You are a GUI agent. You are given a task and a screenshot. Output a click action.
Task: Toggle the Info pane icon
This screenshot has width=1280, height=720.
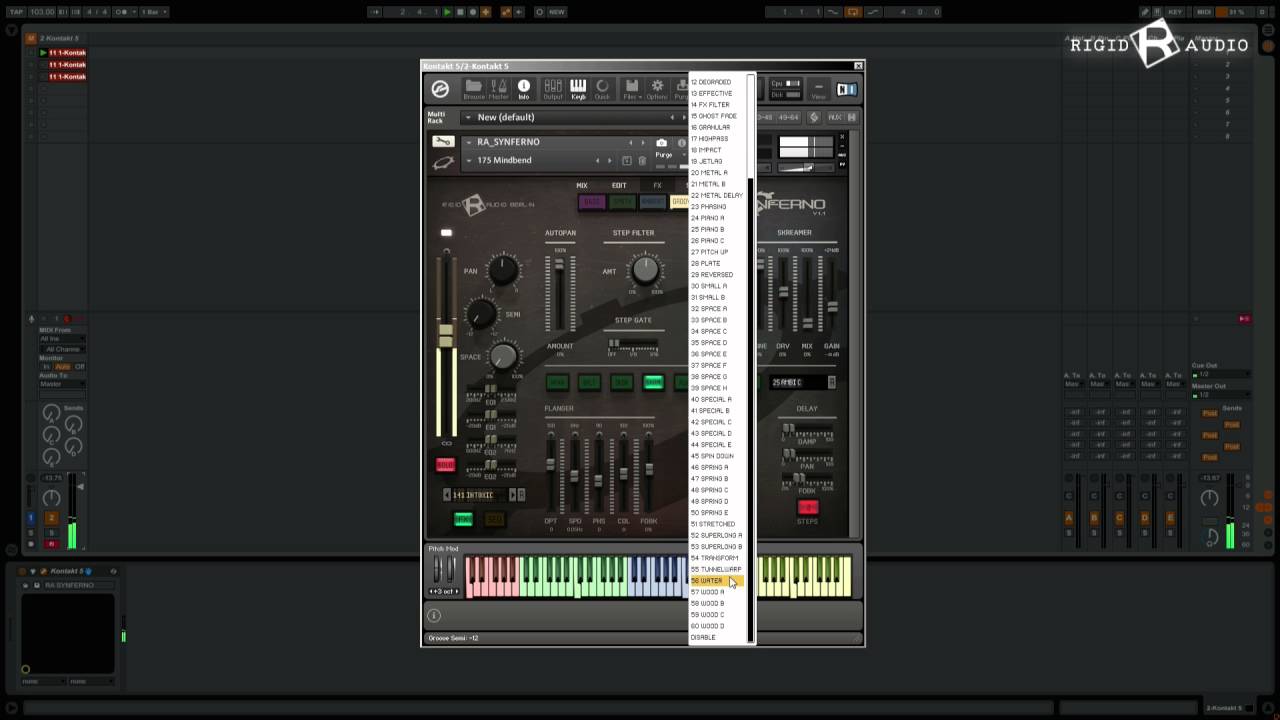pyautogui.click(x=524, y=89)
